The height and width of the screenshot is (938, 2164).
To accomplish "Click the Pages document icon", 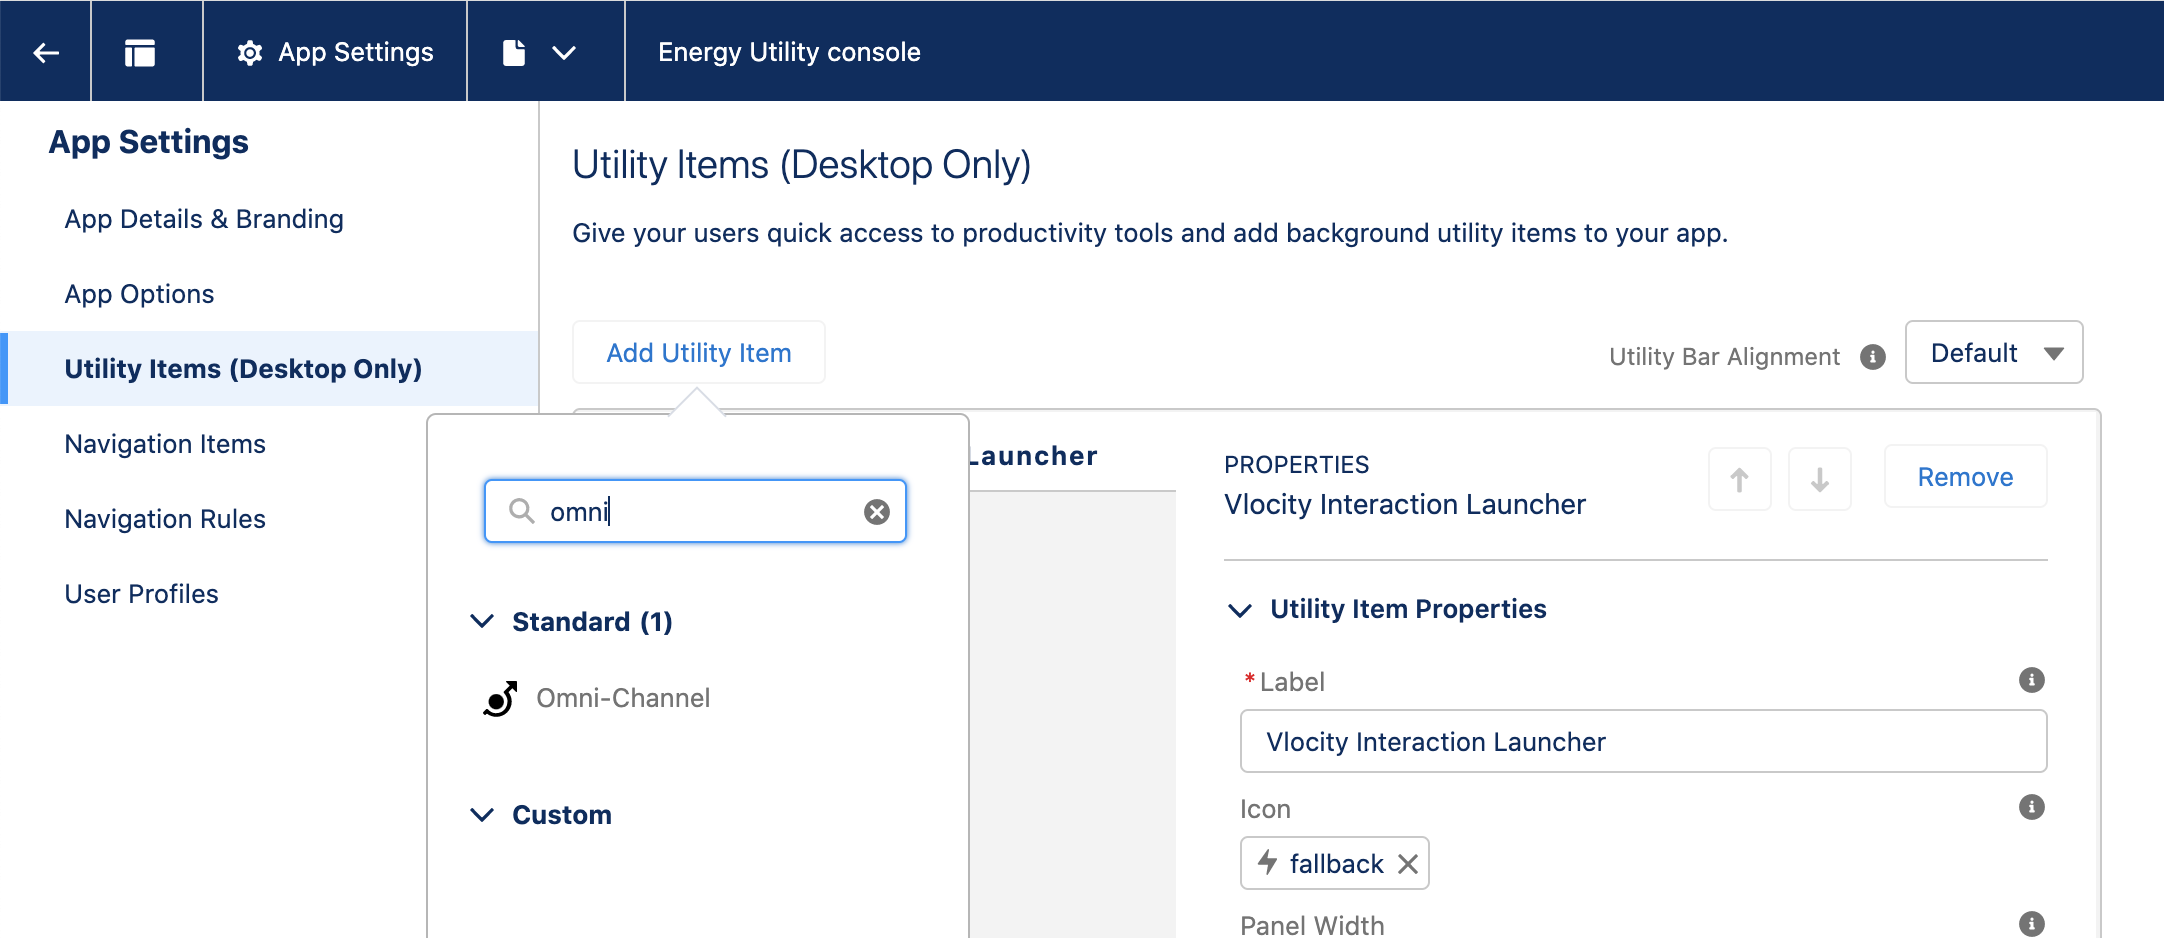I will click(x=514, y=52).
